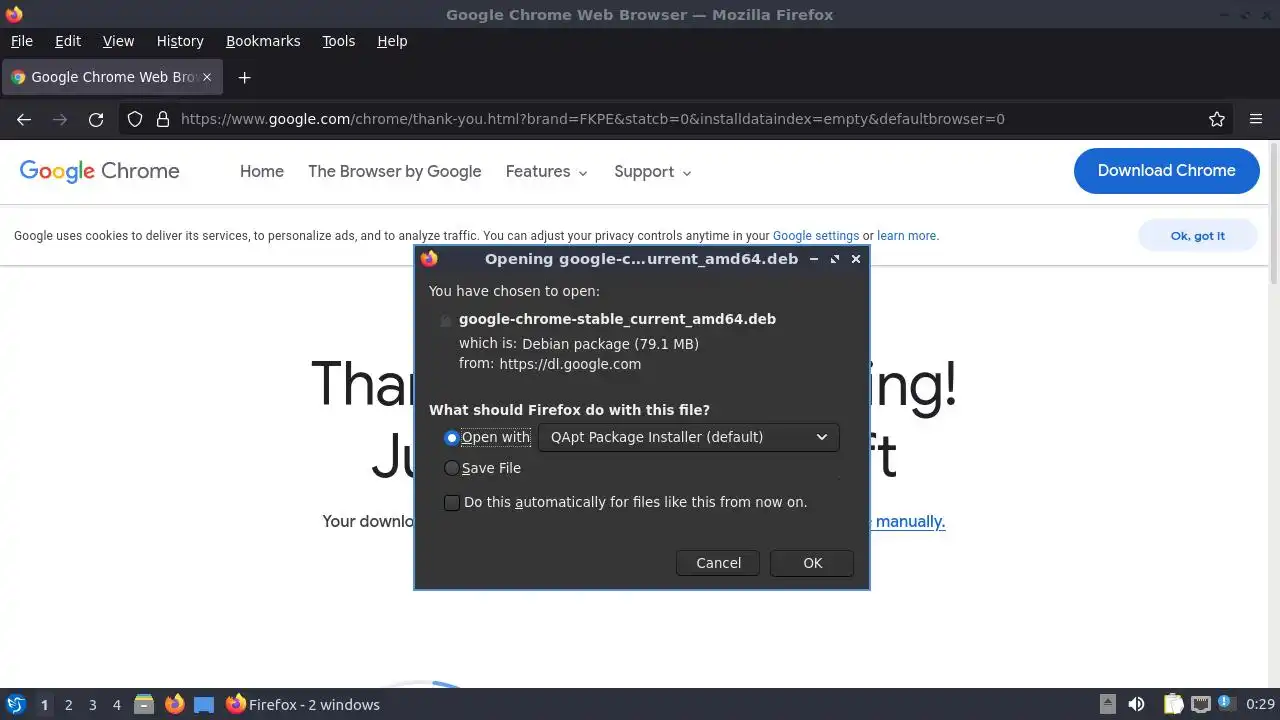Click the page vertical scrollbar

(1274, 213)
